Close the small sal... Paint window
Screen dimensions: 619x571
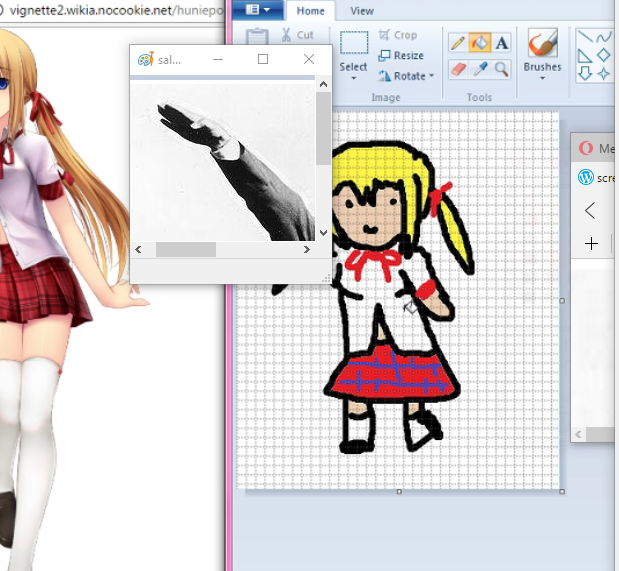click(309, 59)
